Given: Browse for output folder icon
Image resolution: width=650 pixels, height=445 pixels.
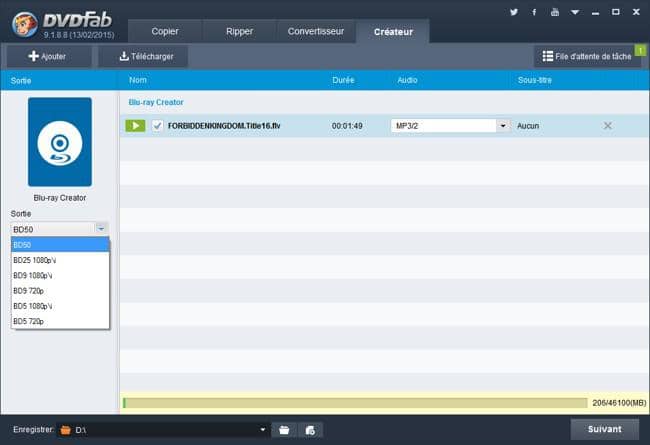Looking at the screenshot, I should tap(284, 430).
